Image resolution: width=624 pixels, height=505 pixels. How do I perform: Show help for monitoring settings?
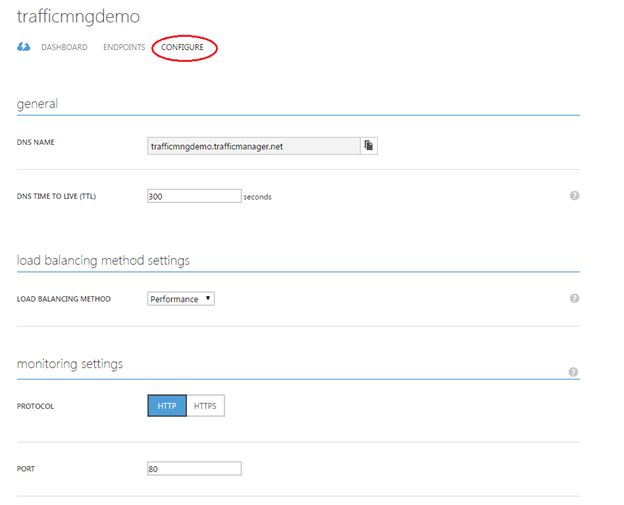(x=573, y=372)
